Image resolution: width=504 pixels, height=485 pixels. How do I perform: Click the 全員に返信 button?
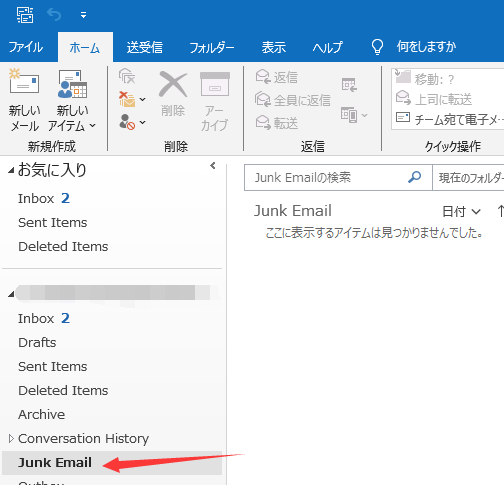tap(293, 100)
